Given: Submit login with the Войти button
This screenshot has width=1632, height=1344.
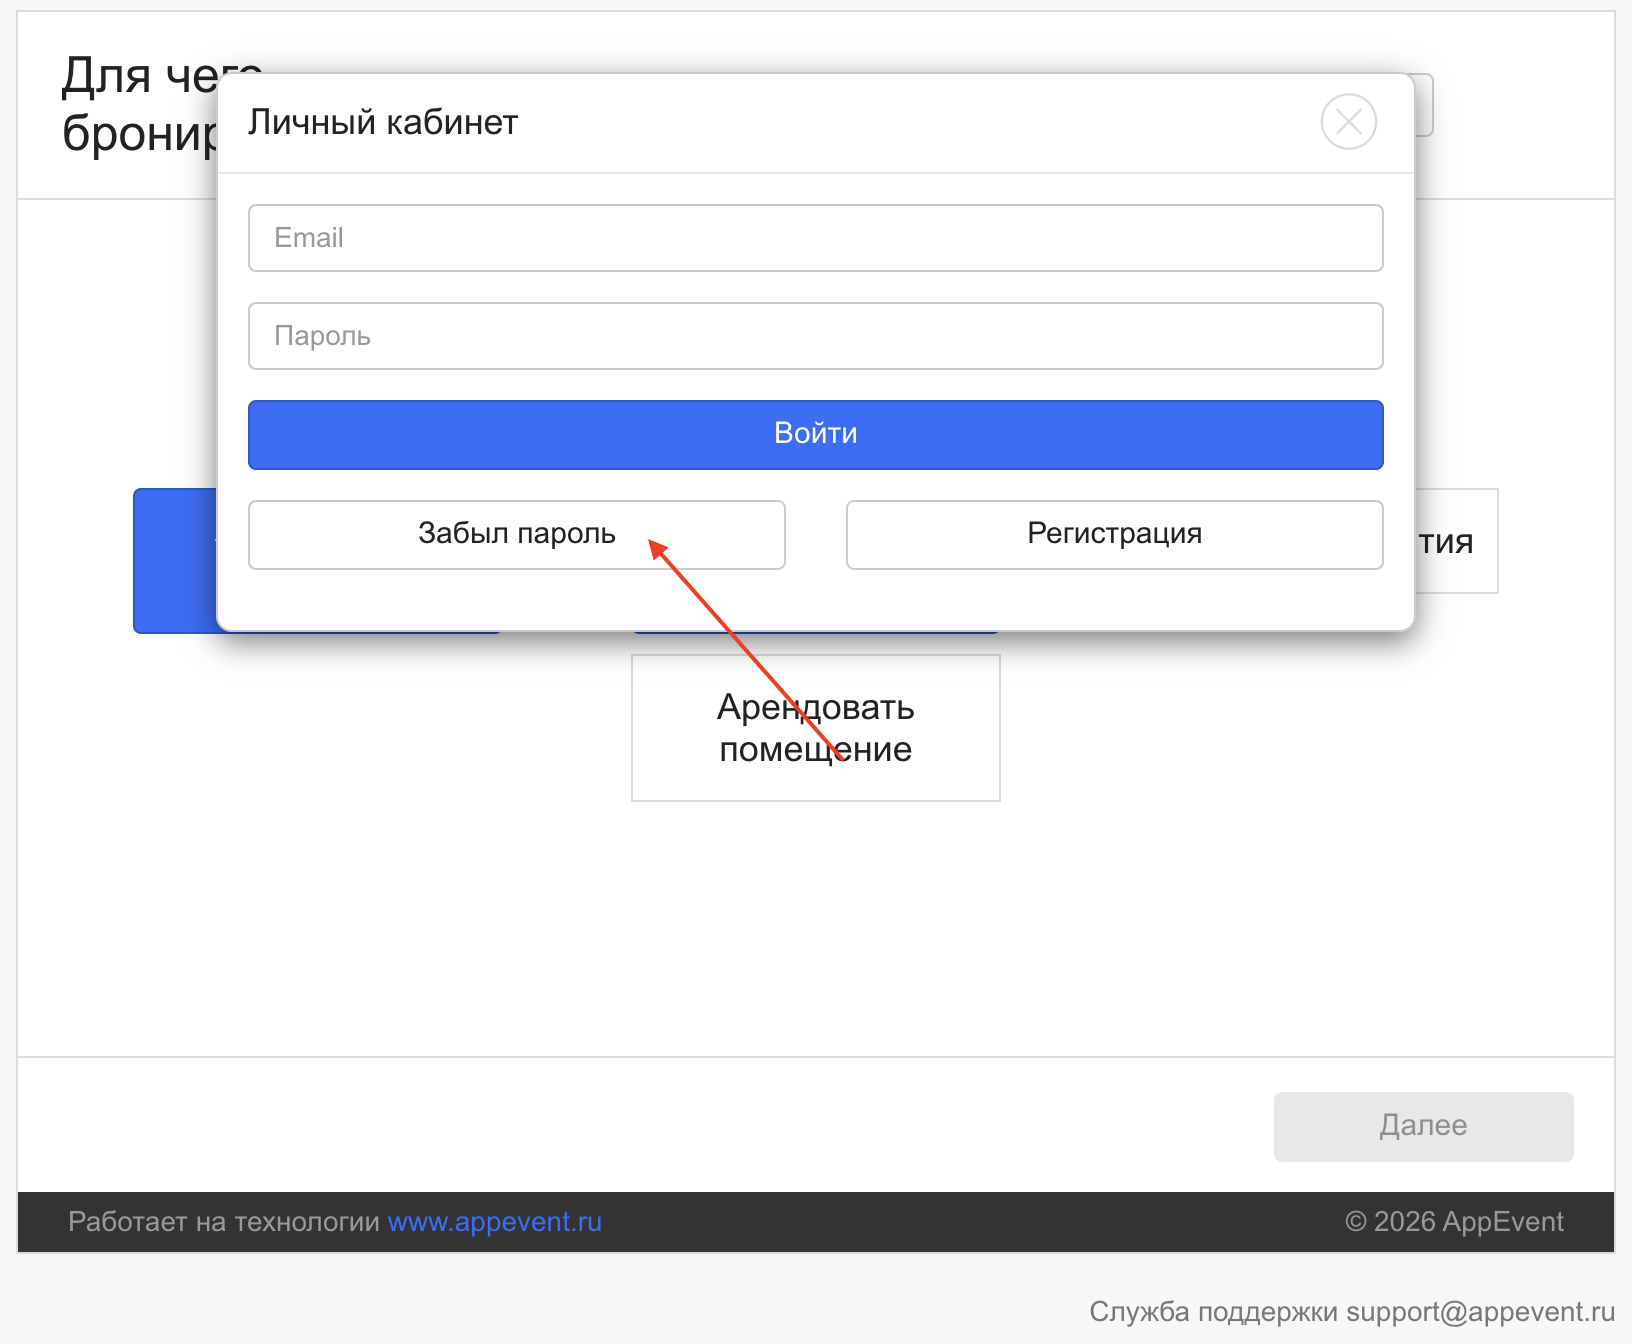Looking at the screenshot, I should click(815, 435).
